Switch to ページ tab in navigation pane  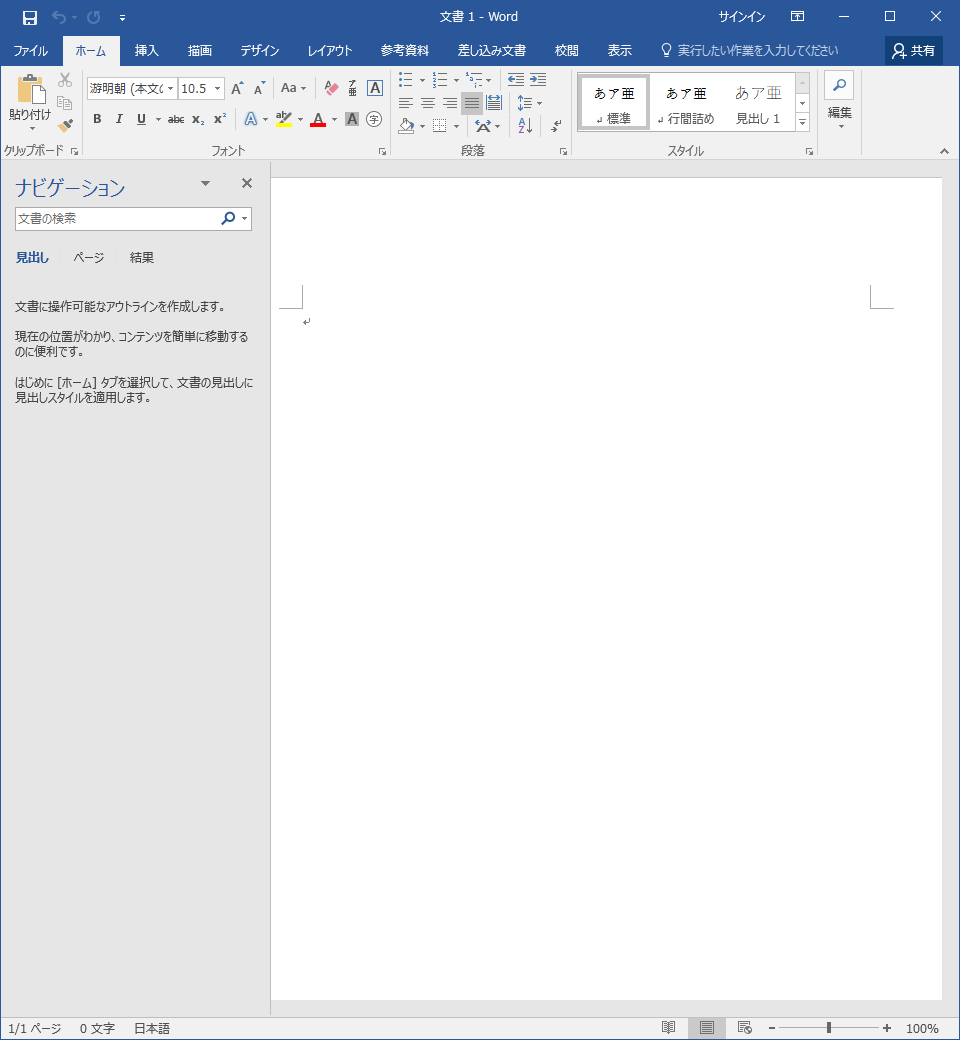point(89,258)
